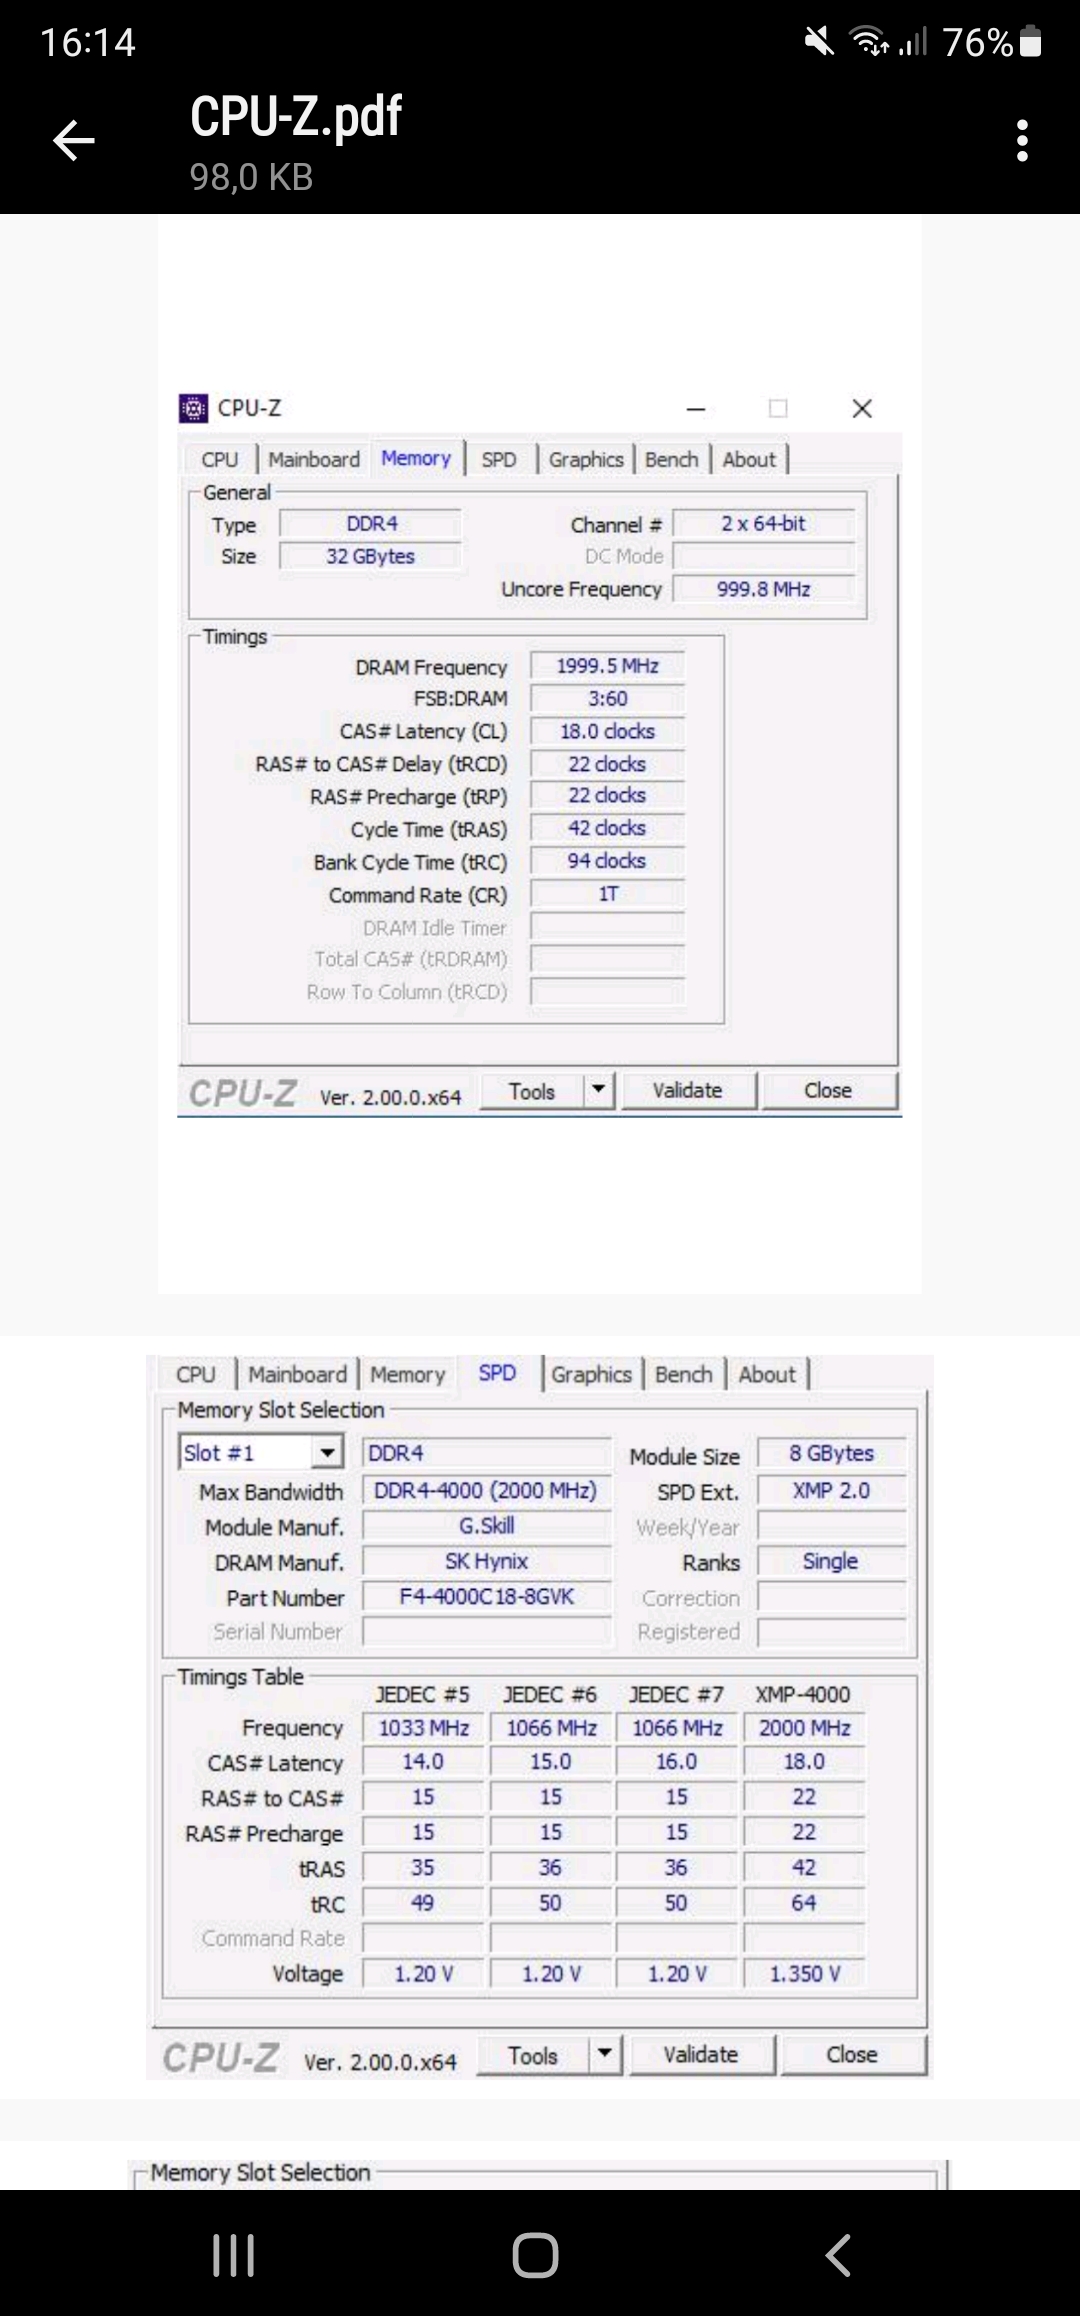Click Command Rate value 1T
The width and height of the screenshot is (1080, 2316).
tap(607, 894)
